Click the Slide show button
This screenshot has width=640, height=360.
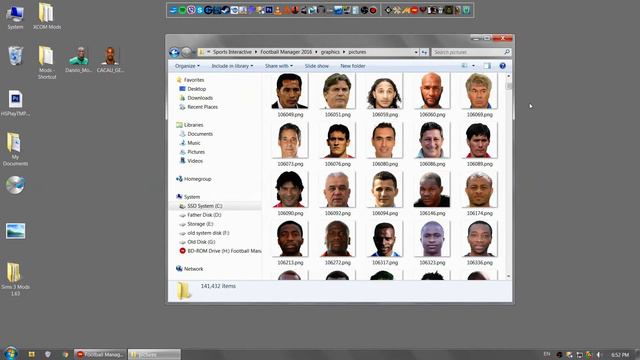point(316,66)
